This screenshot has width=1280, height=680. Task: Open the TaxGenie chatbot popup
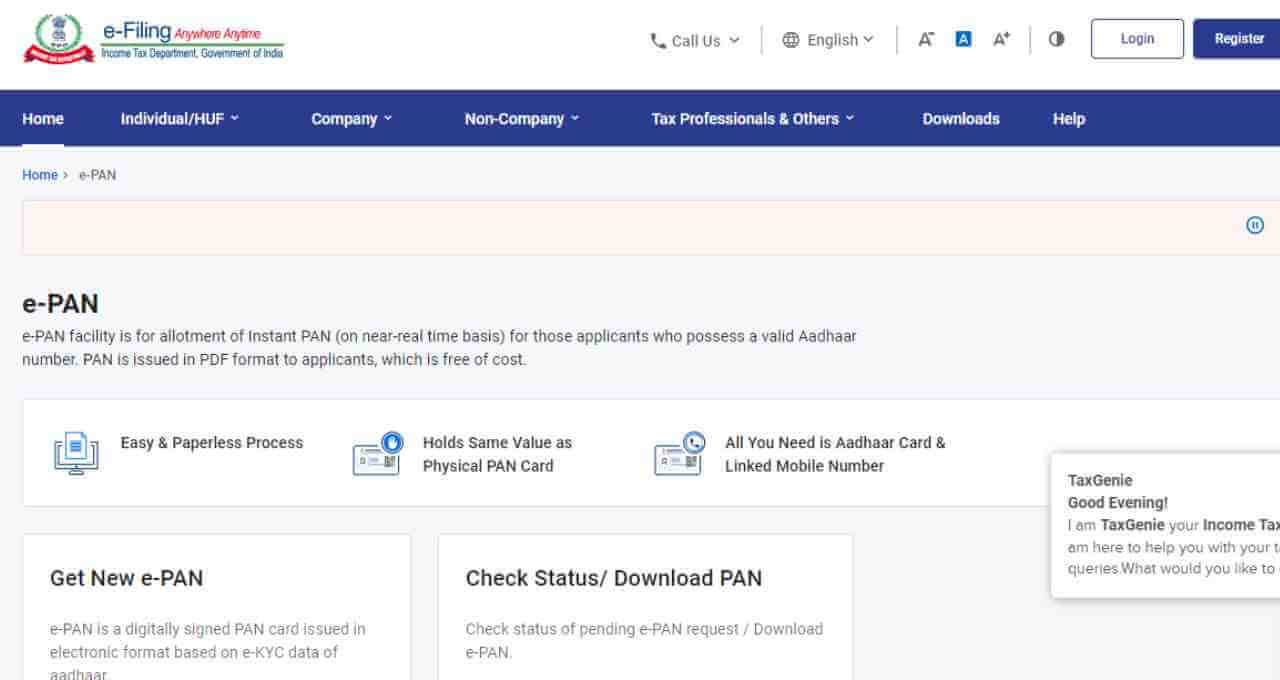point(1165,525)
